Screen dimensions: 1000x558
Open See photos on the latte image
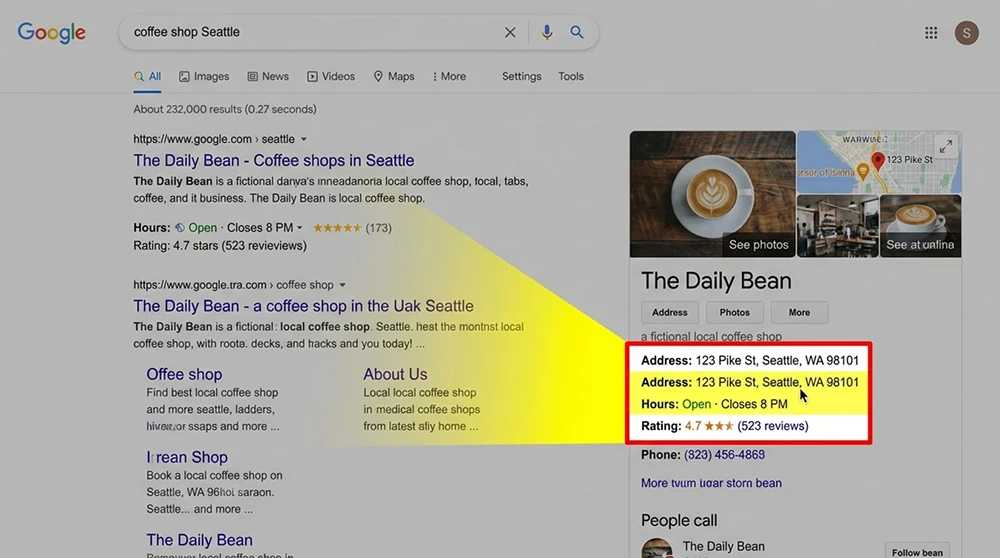click(x=712, y=195)
